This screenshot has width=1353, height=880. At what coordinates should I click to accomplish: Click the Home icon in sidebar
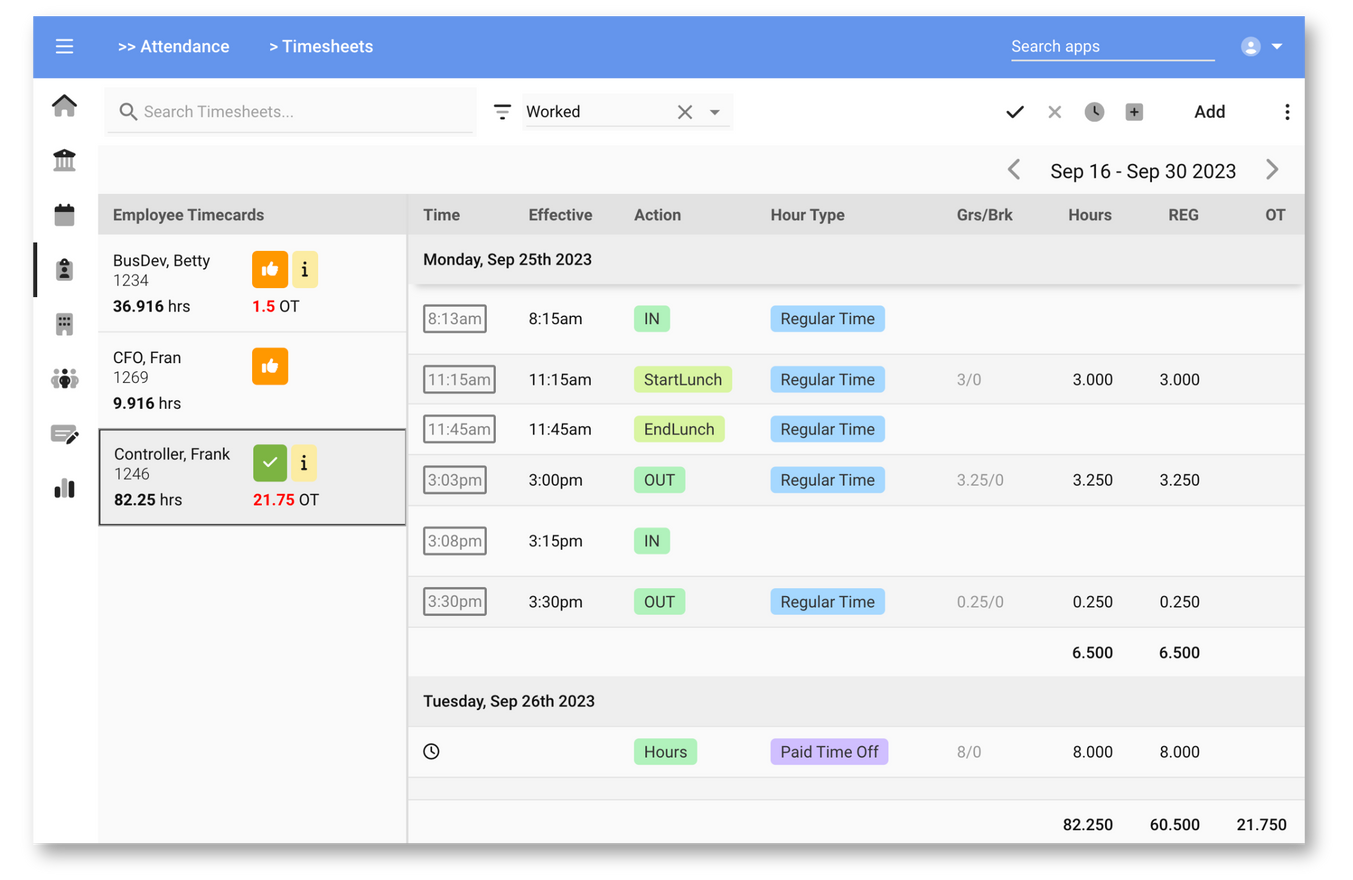point(65,106)
